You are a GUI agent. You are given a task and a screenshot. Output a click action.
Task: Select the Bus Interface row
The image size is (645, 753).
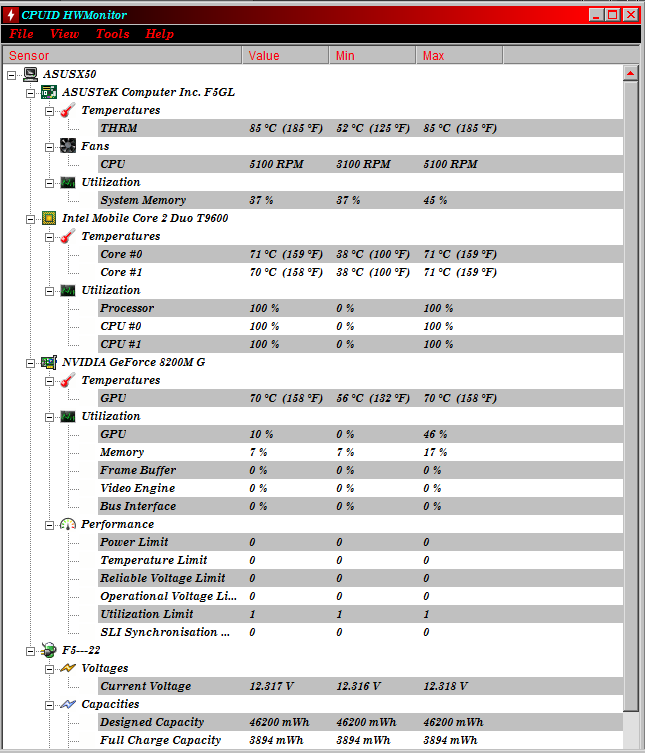coord(360,506)
